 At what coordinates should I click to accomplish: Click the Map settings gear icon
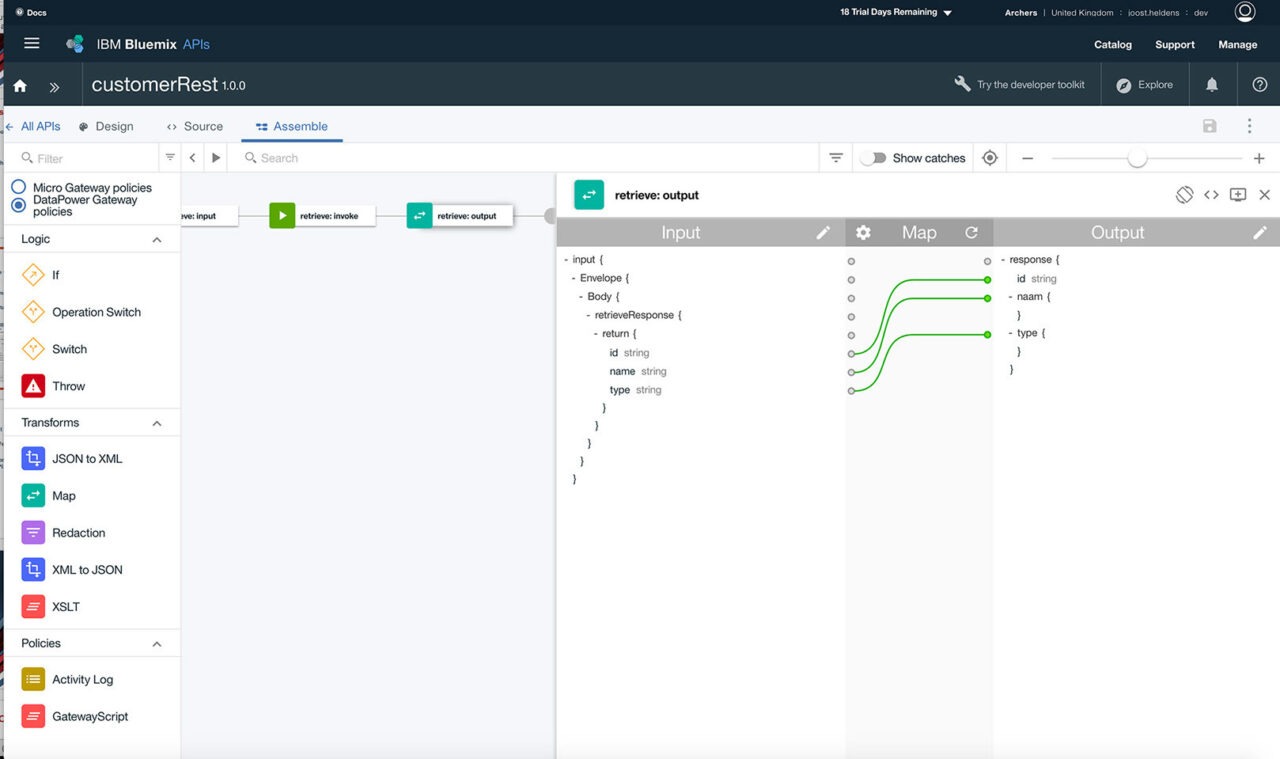click(863, 232)
